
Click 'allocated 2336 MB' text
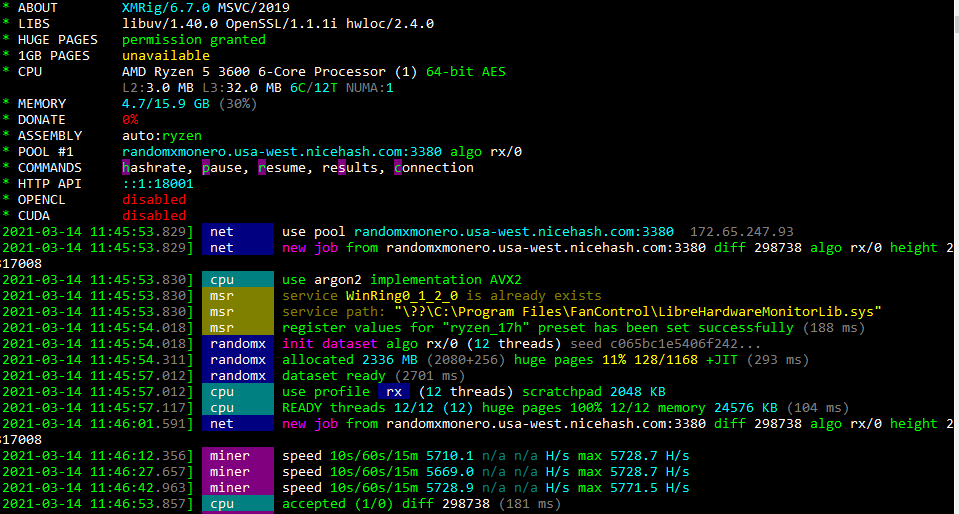click(x=350, y=359)
